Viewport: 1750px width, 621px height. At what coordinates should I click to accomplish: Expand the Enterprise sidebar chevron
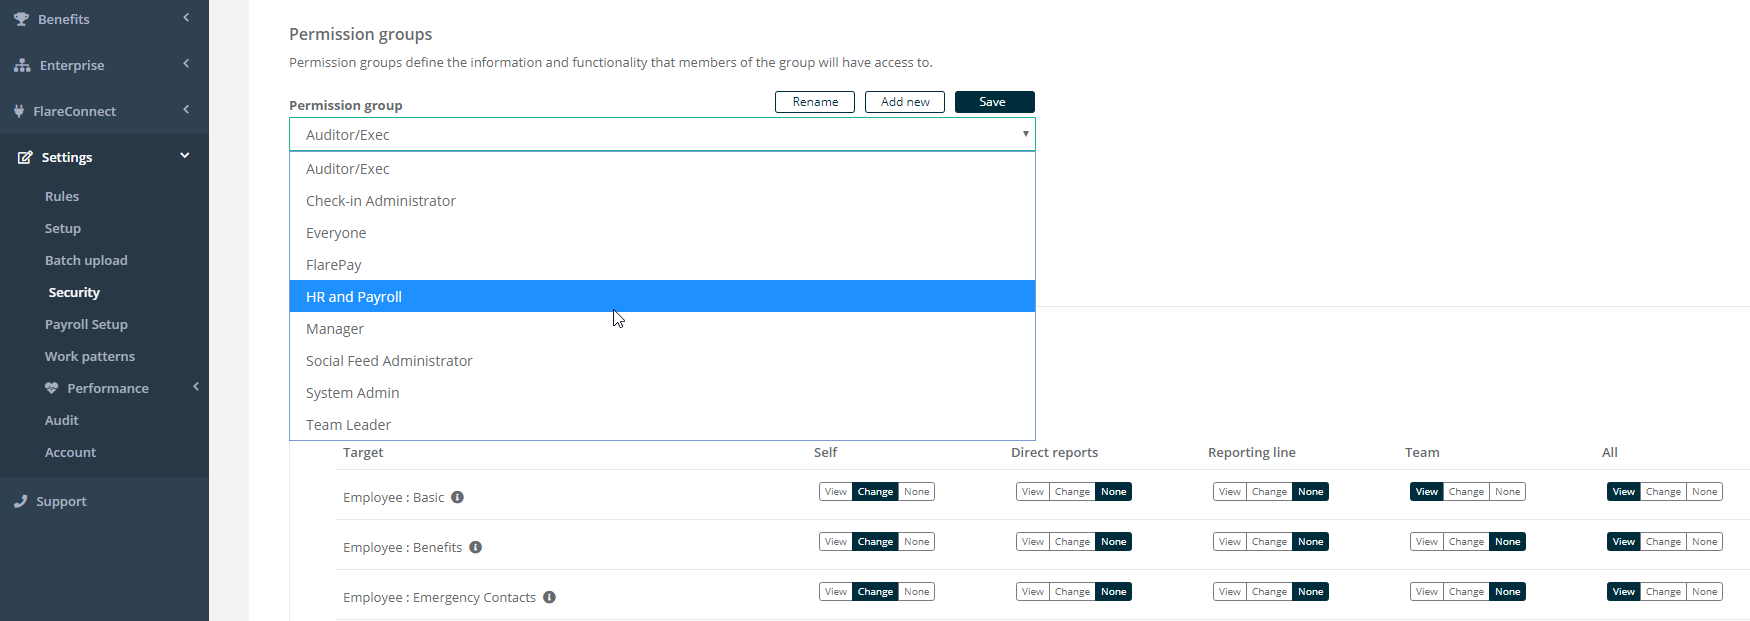tap(186, 64)
